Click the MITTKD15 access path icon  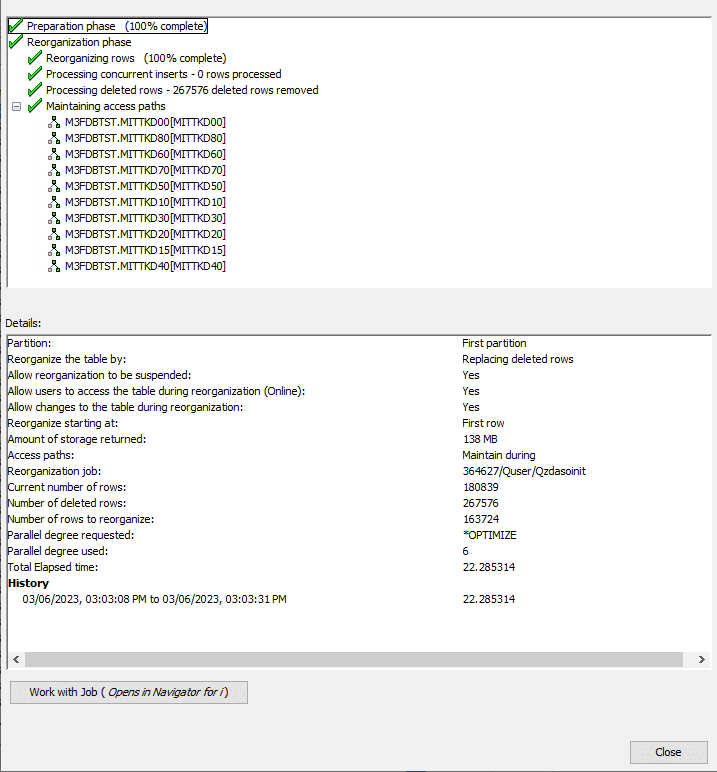click(54, 250)
